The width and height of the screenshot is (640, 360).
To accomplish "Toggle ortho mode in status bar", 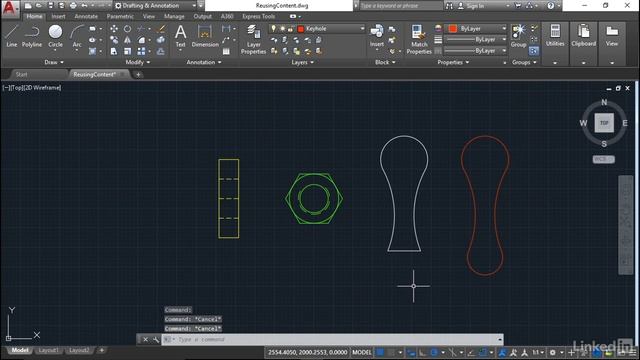I will [x=423, y=353].
